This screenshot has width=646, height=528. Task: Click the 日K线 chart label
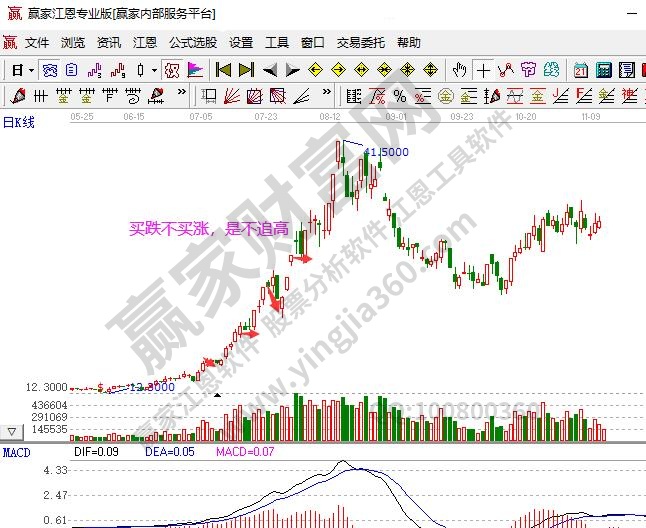click(19, 122)
